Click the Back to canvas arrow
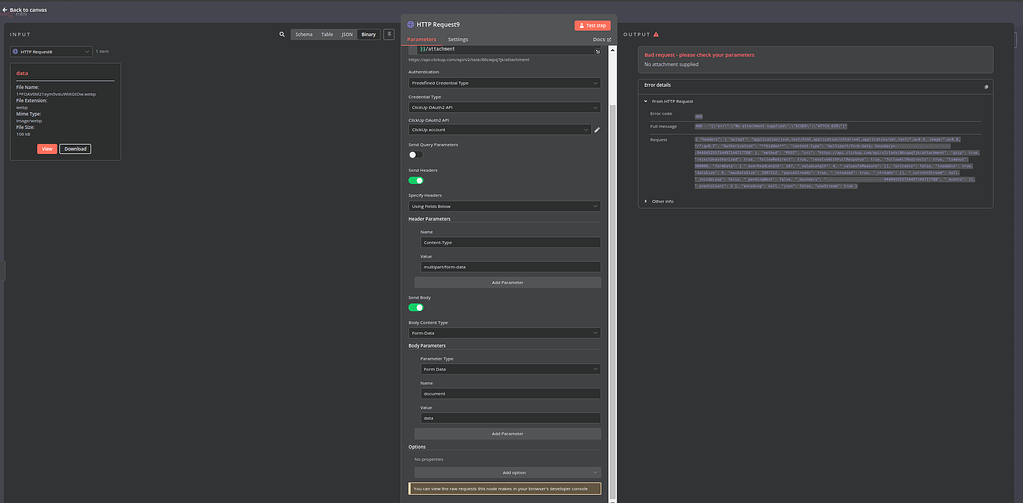1023x503 pixels. pos(5,9)
